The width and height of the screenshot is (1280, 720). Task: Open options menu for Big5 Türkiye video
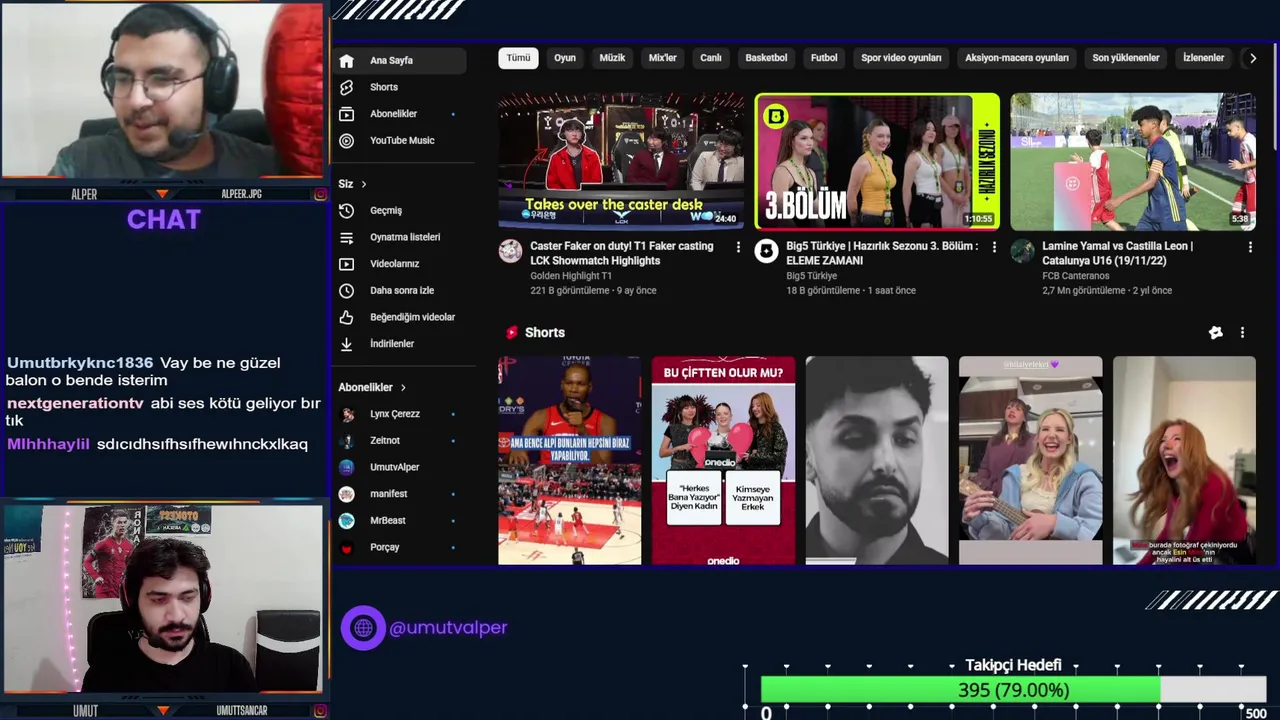pos(994,247)
